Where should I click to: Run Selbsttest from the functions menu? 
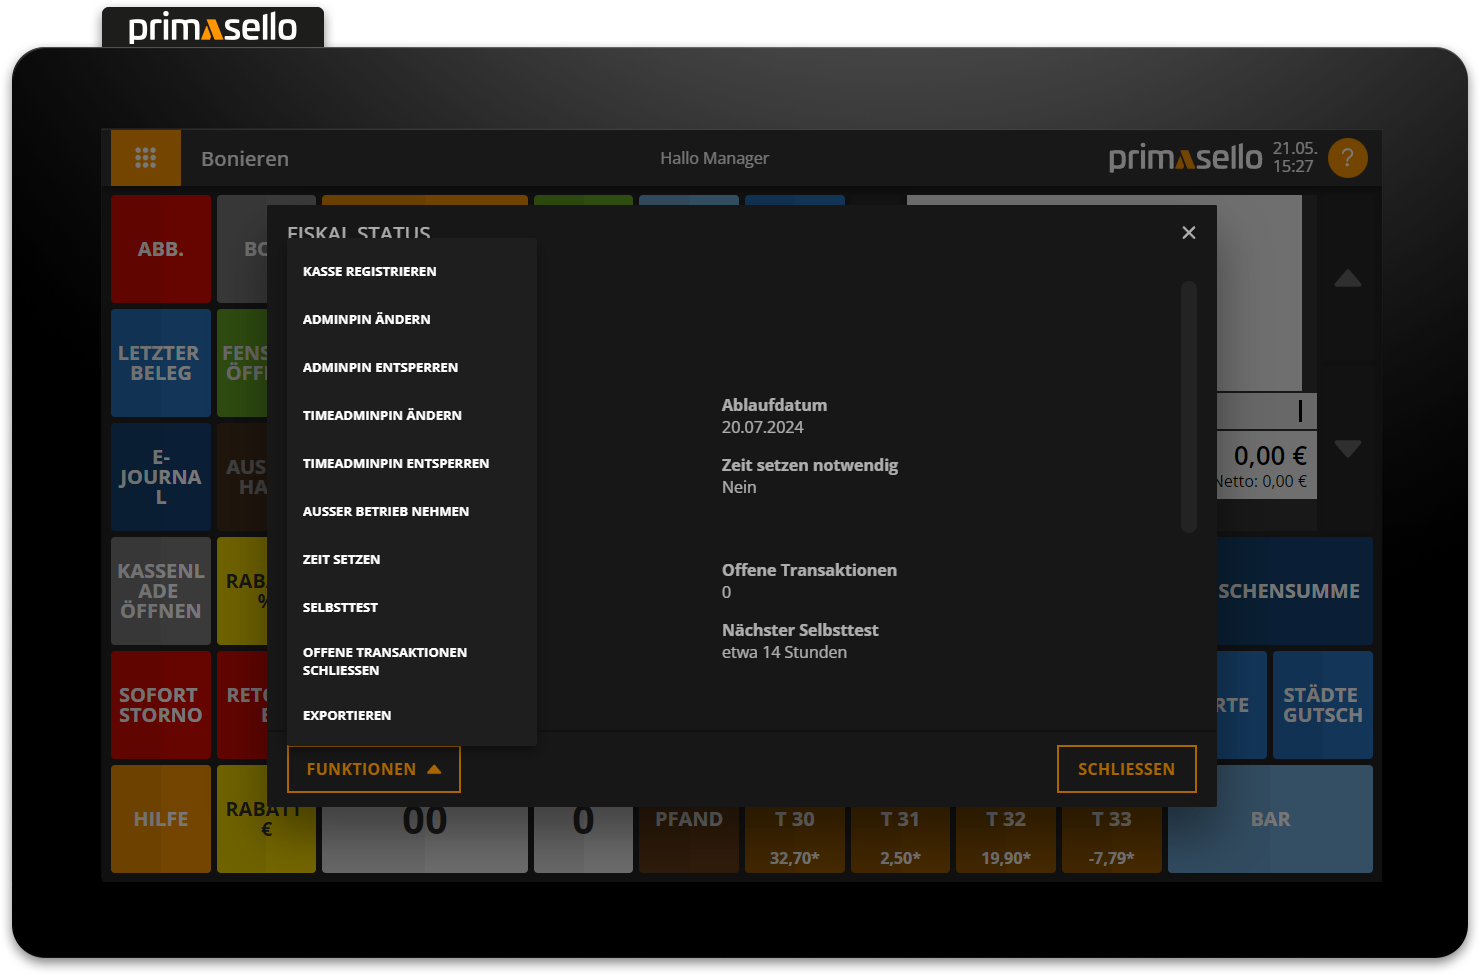pyautogui.click(x=341, y=608)
